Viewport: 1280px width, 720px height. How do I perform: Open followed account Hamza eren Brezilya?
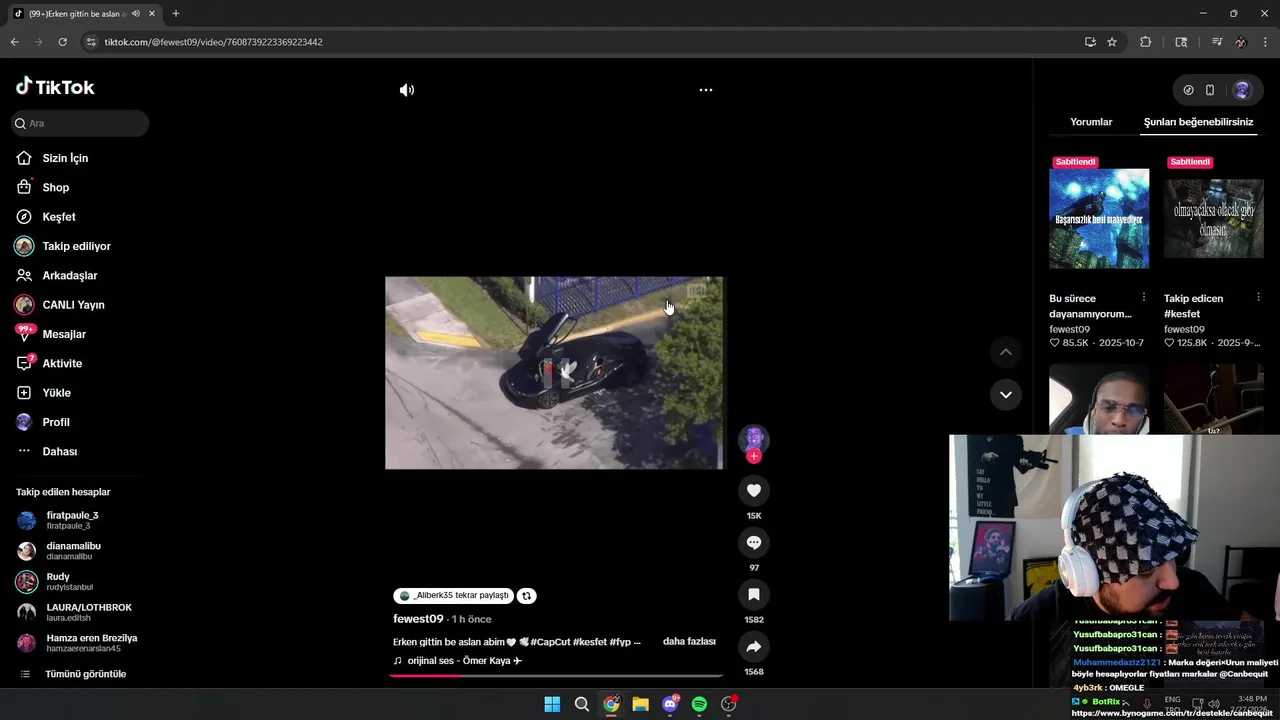tap(91, 643)
